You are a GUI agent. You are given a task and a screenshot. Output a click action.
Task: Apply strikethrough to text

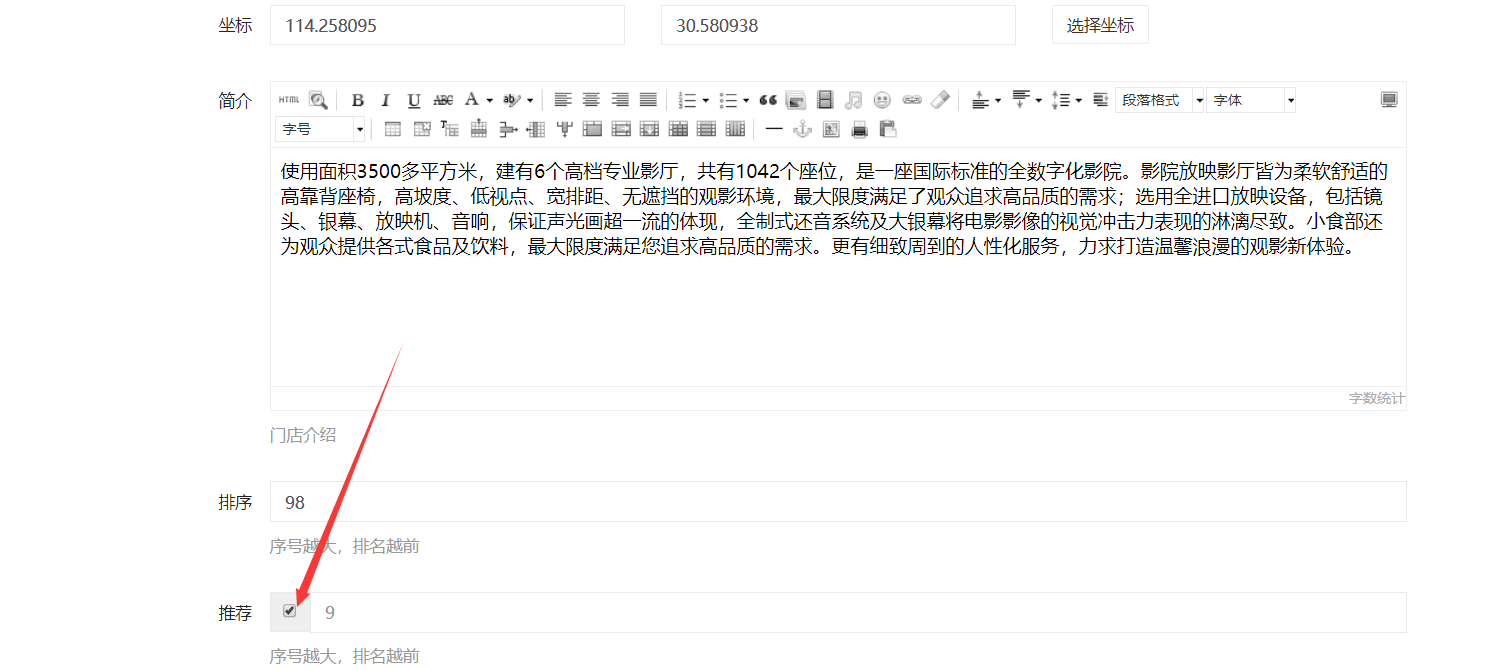pos(443,100)
